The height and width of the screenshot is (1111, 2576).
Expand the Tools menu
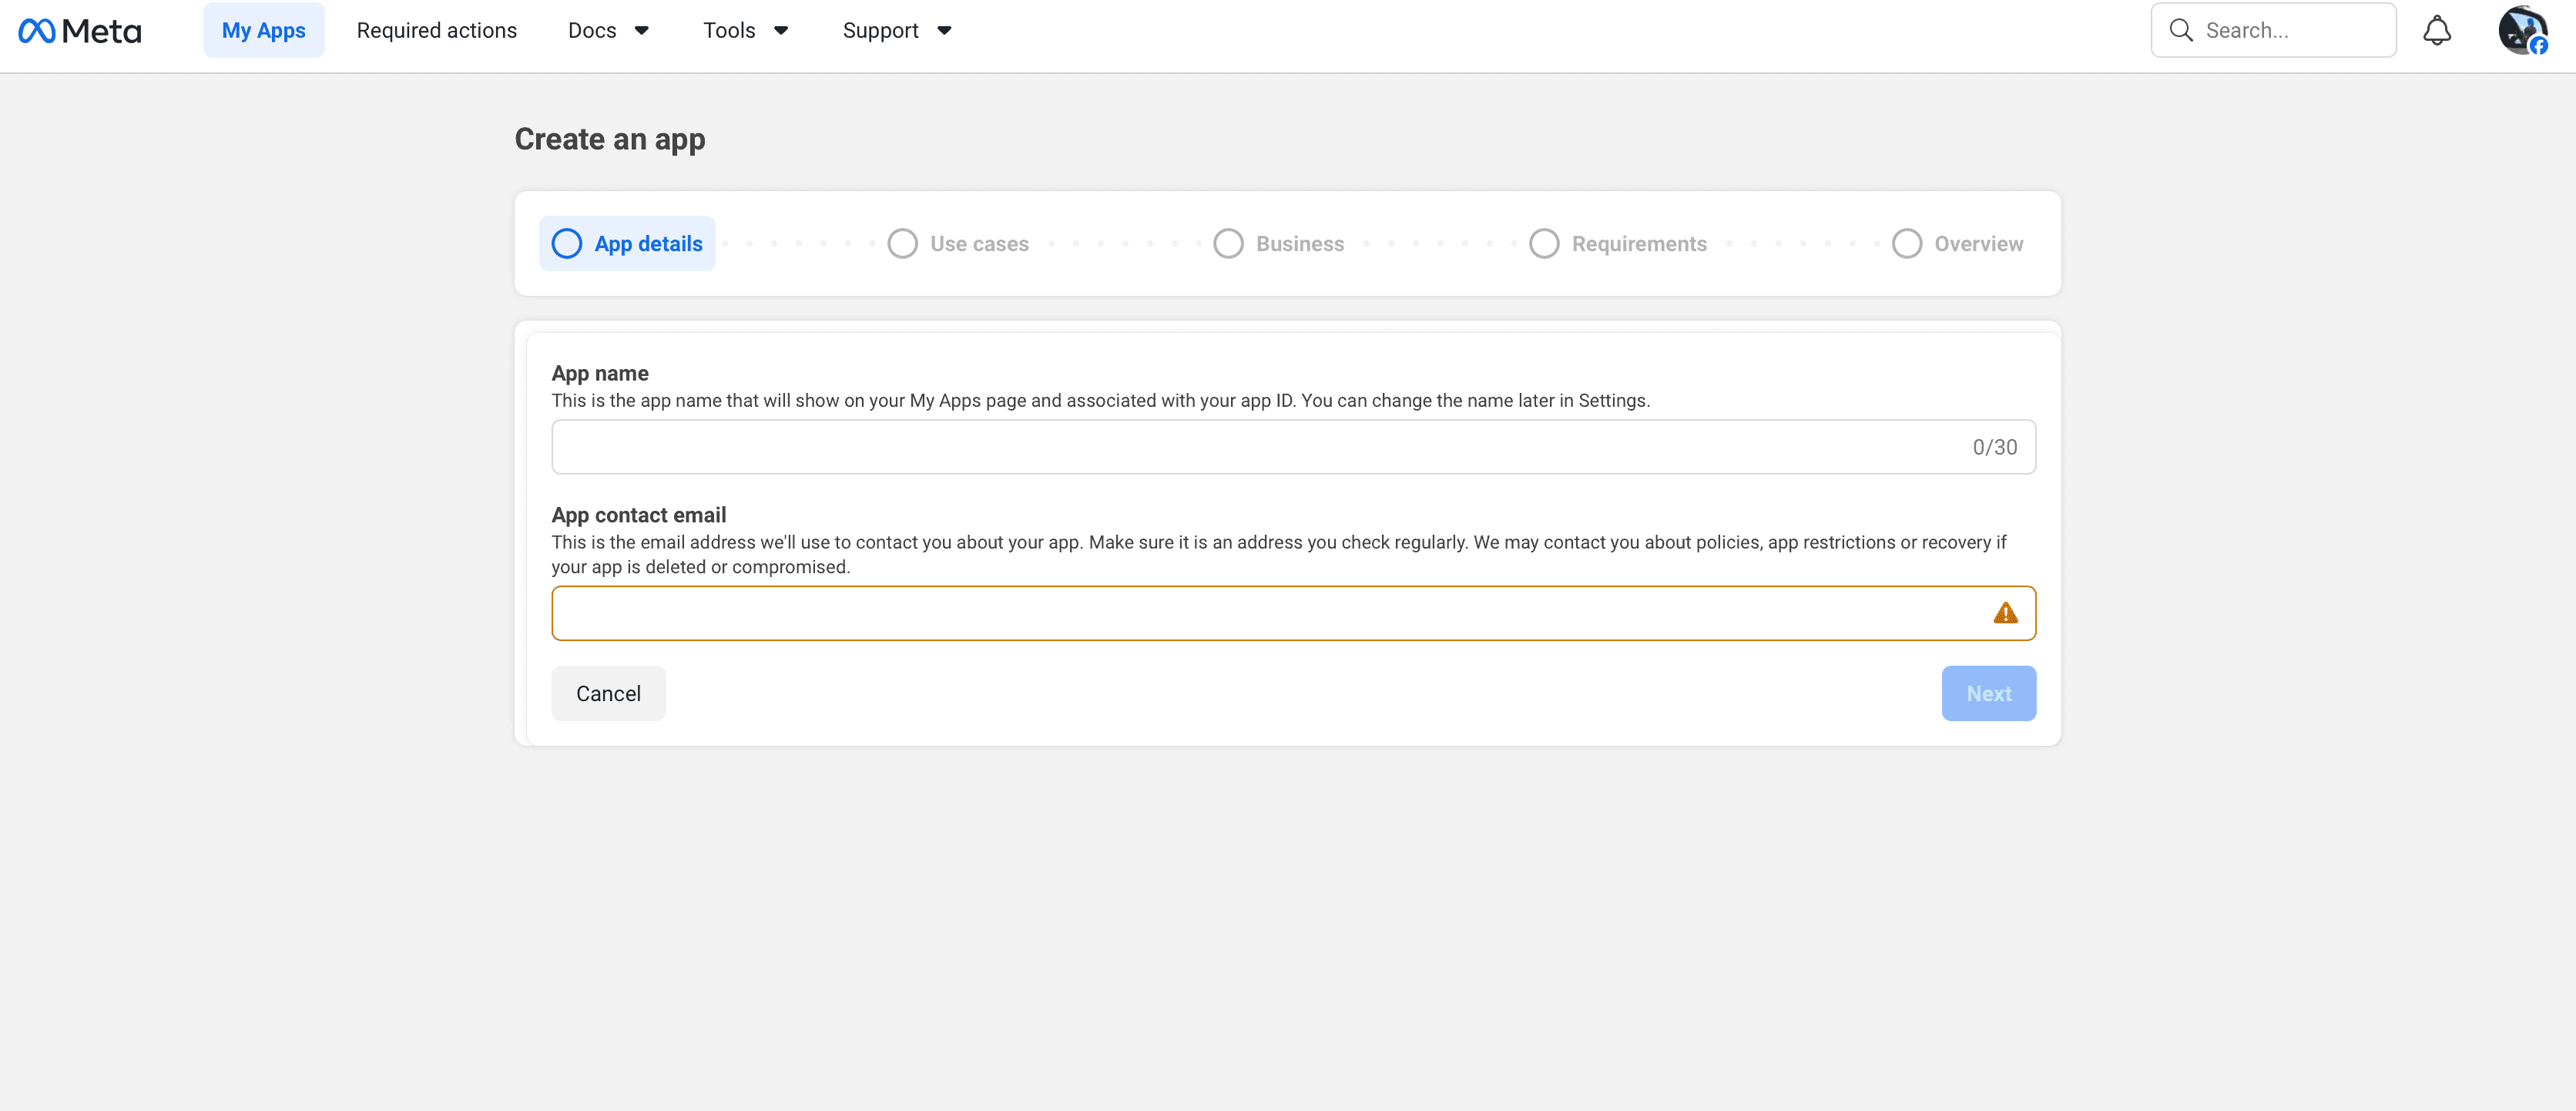[744, 30]
